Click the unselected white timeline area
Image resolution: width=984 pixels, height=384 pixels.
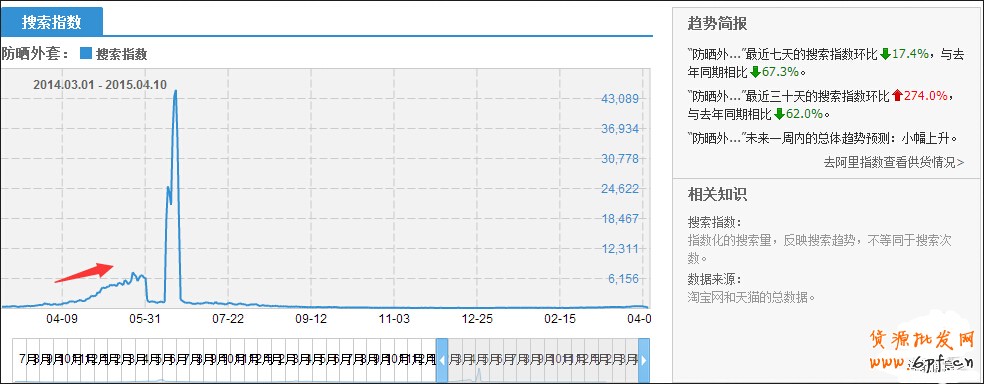click(x=225, y=361)
